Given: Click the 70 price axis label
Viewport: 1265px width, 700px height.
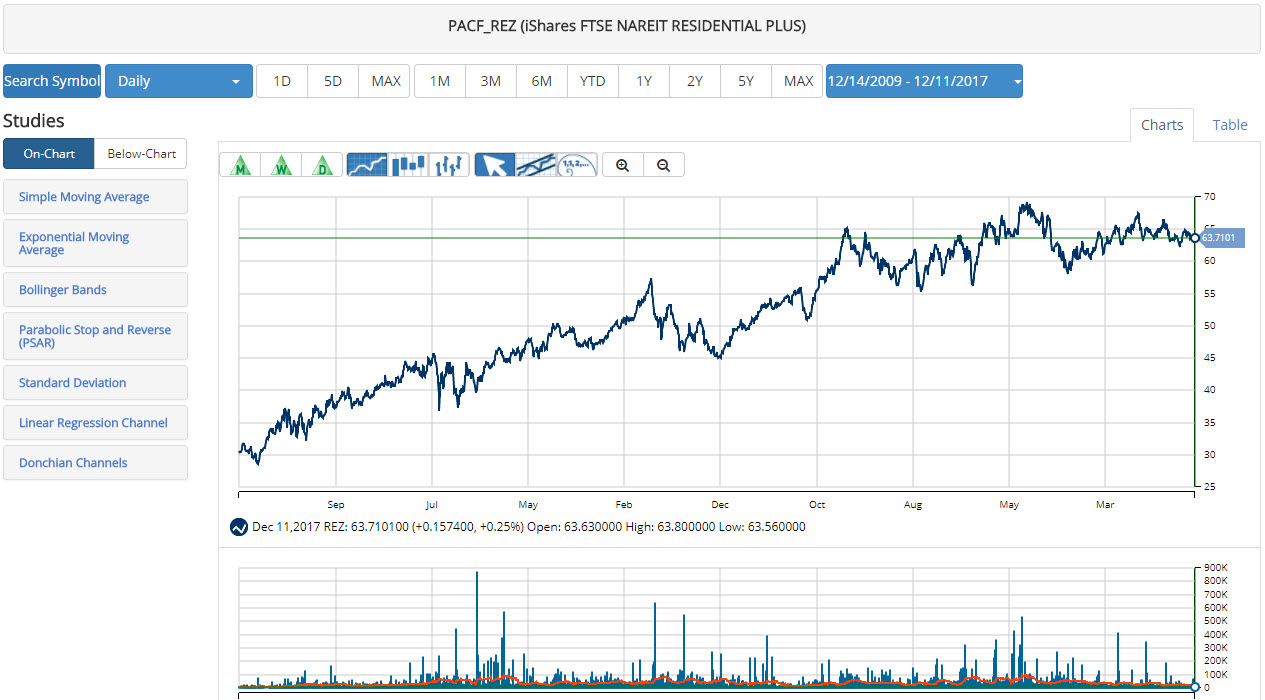Looking at the screenshot, I should pos(1210,196).
